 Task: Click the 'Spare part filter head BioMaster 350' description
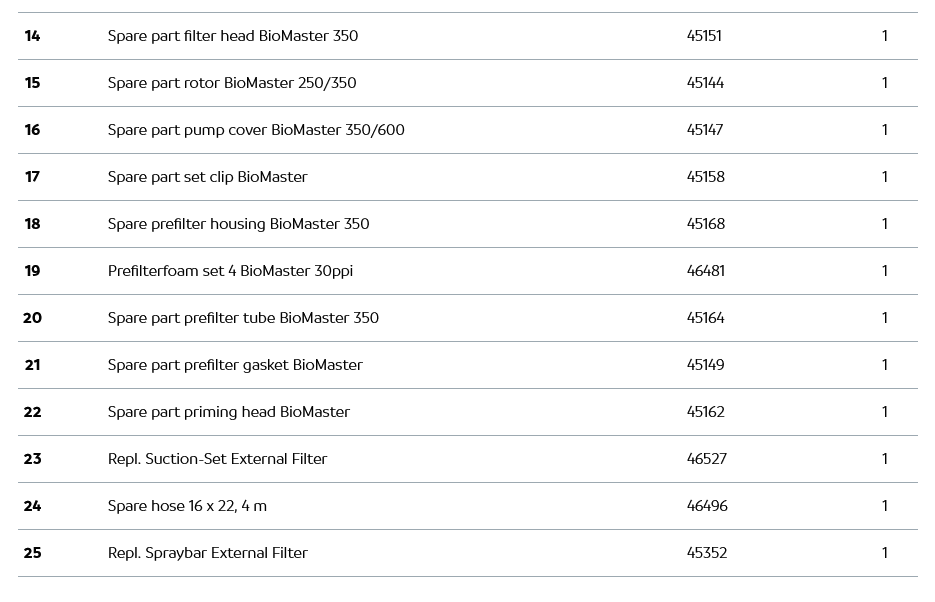232,36
